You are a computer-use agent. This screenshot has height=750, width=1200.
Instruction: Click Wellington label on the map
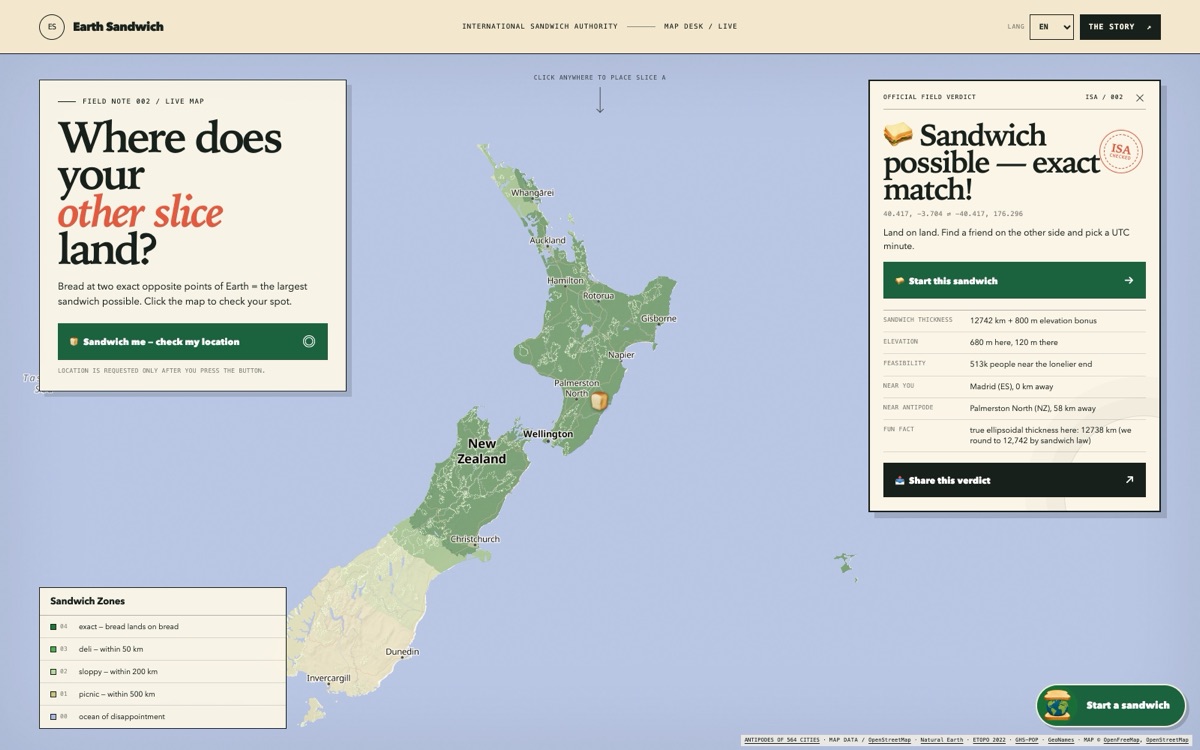[548, 434]
